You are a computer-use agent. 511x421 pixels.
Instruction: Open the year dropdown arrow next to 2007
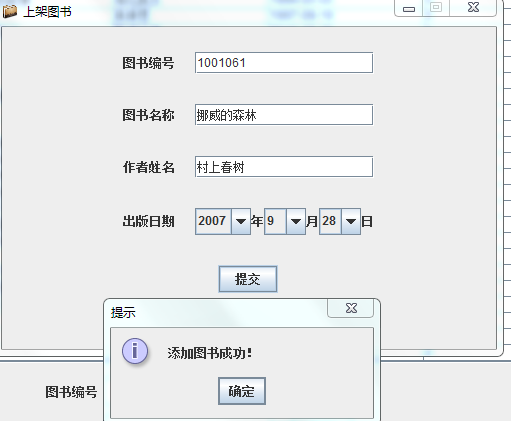(241, 221)
